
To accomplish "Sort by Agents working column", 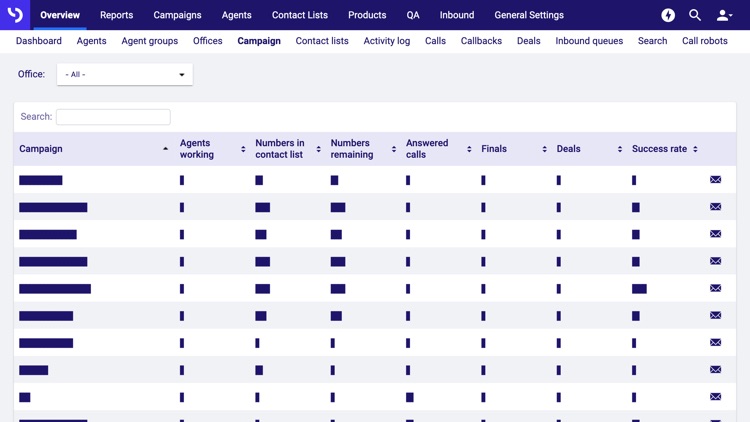I will [243, 149].
